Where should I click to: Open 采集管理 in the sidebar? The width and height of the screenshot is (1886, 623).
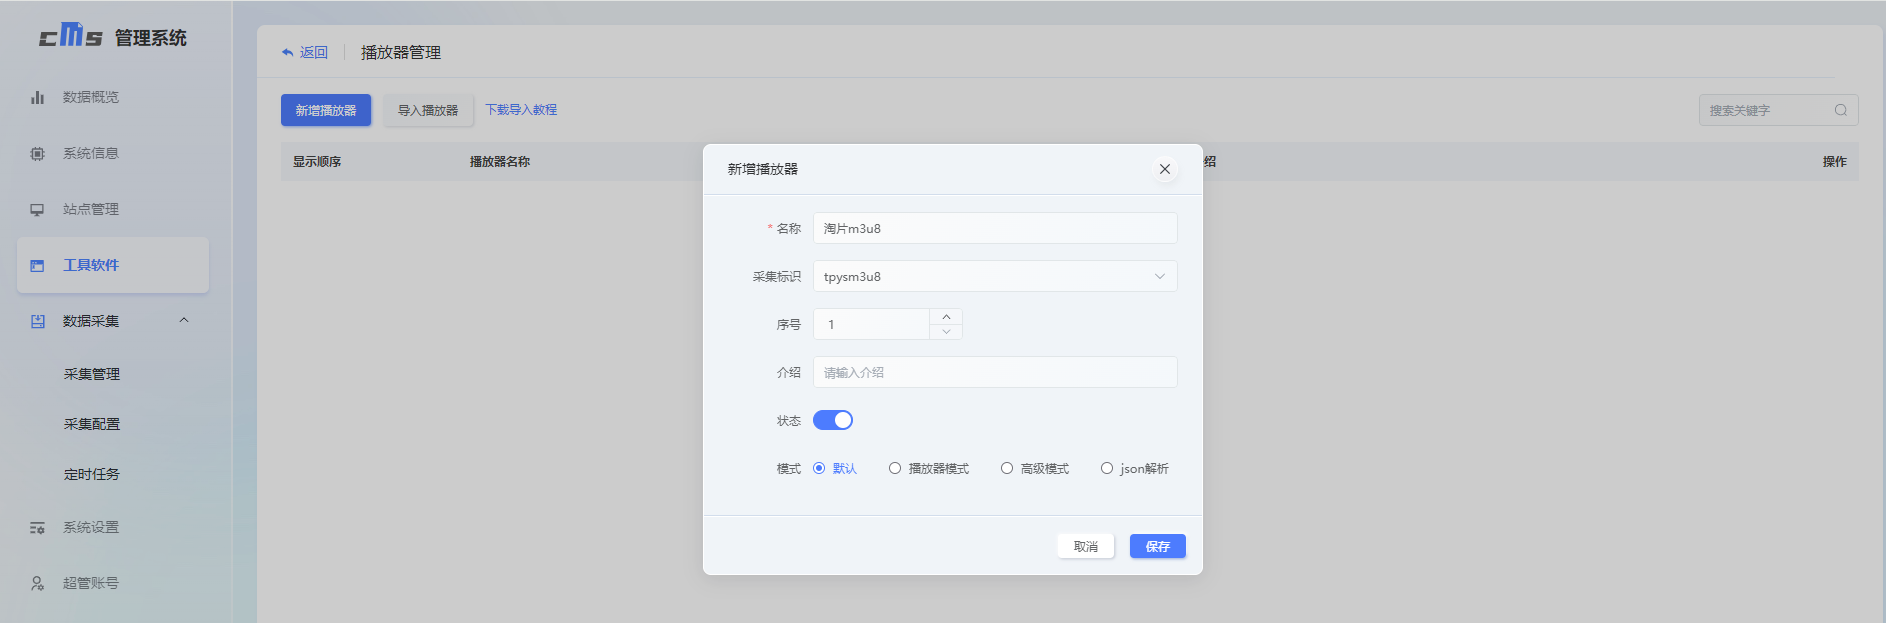(x=92, y=374)
